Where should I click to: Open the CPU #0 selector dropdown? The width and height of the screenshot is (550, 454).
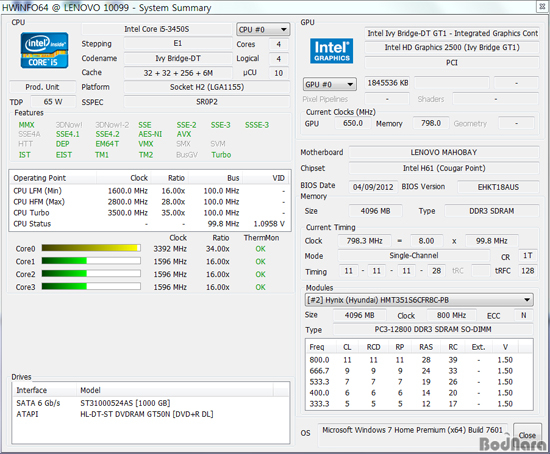tap(263, 30)
